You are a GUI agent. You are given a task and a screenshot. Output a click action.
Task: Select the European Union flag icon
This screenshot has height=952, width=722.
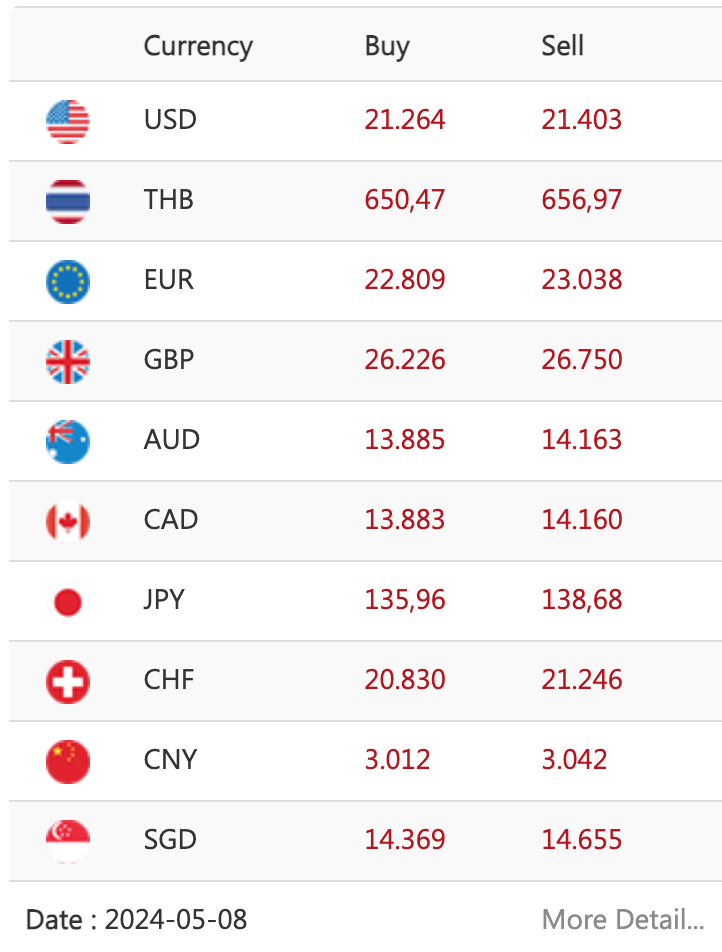pos(67,282)
